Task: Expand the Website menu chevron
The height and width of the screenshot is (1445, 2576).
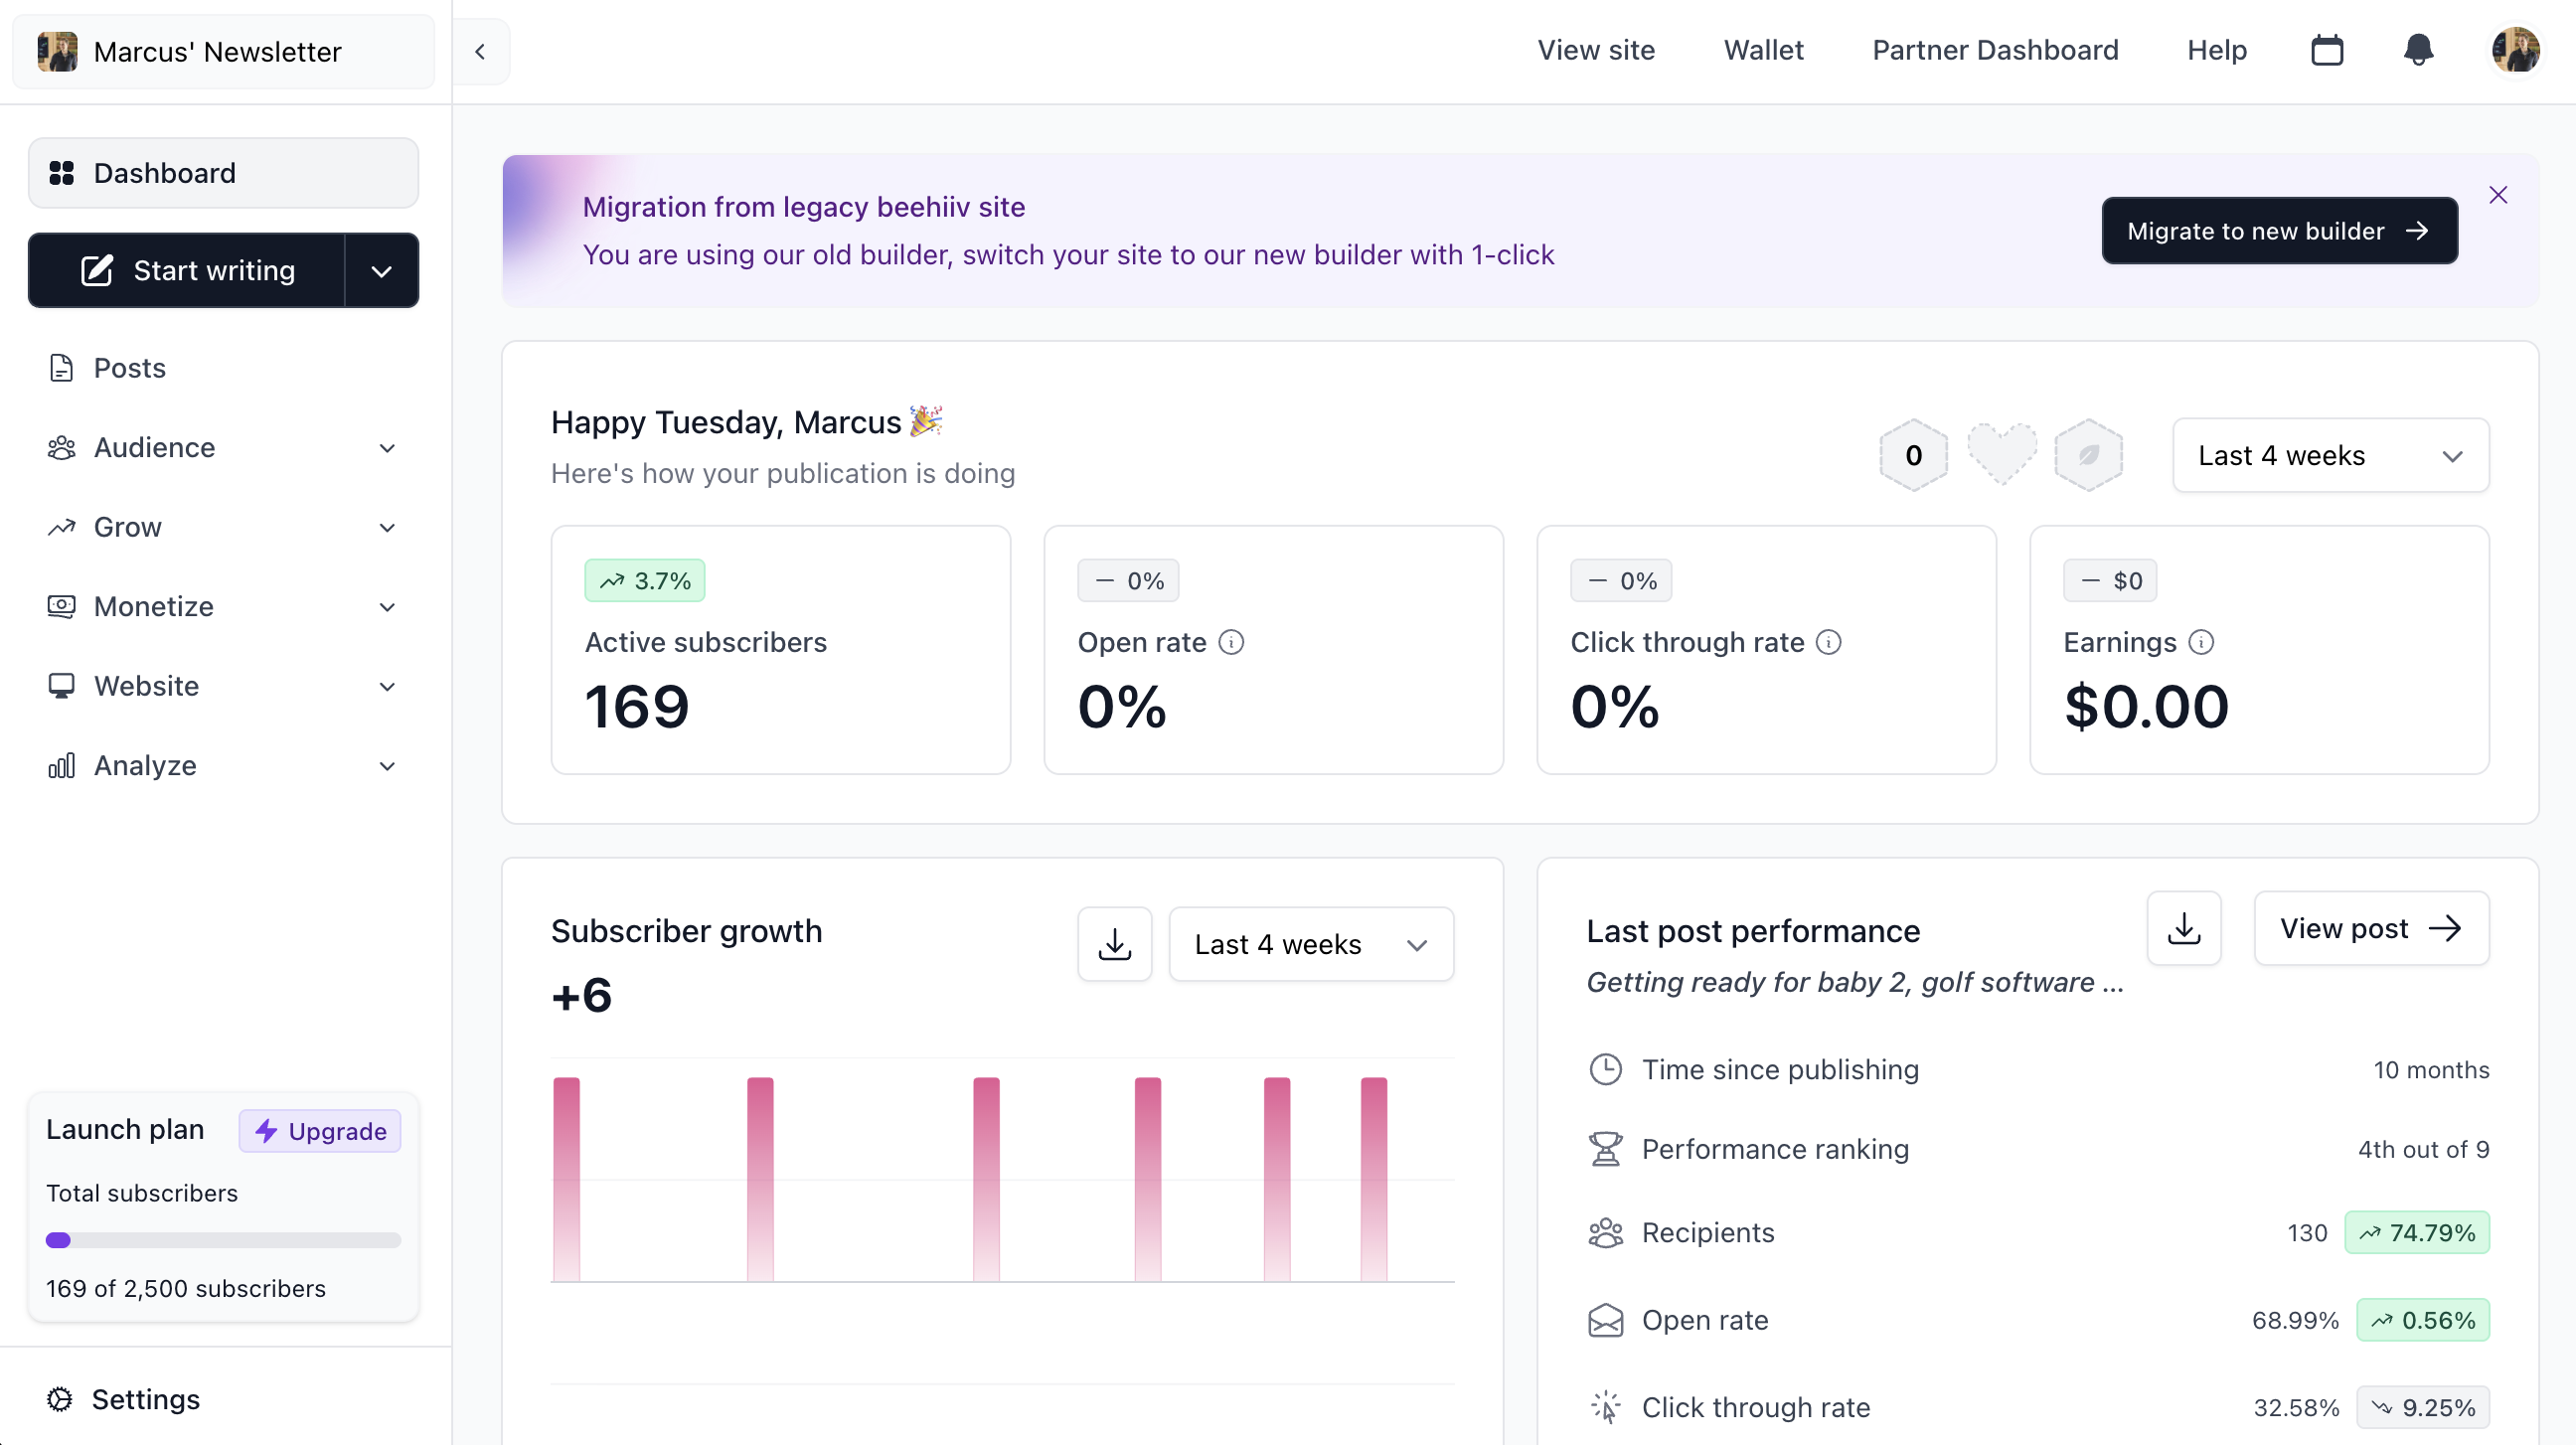Action: pyautogui.click(x=387, y=686)
